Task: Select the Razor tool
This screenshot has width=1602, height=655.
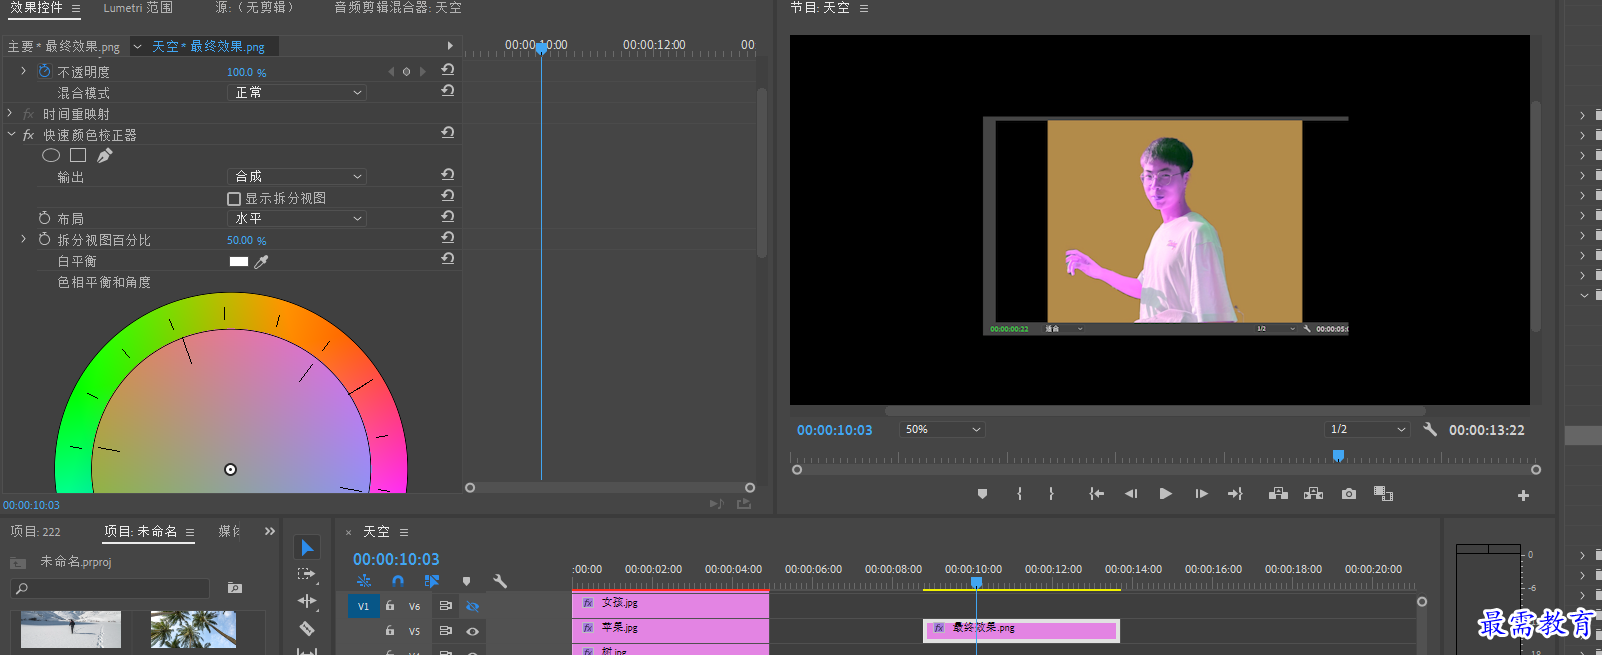Action: pos(307,628)
